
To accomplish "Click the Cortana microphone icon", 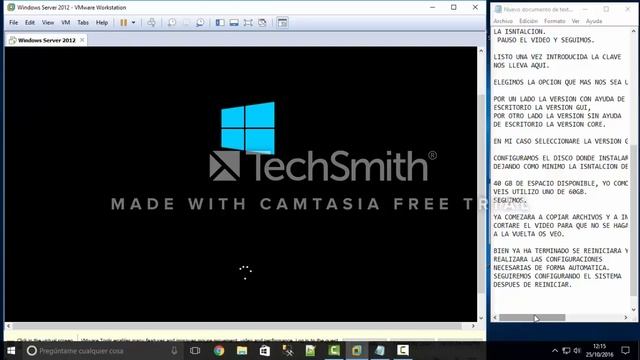I will [174, 351].
